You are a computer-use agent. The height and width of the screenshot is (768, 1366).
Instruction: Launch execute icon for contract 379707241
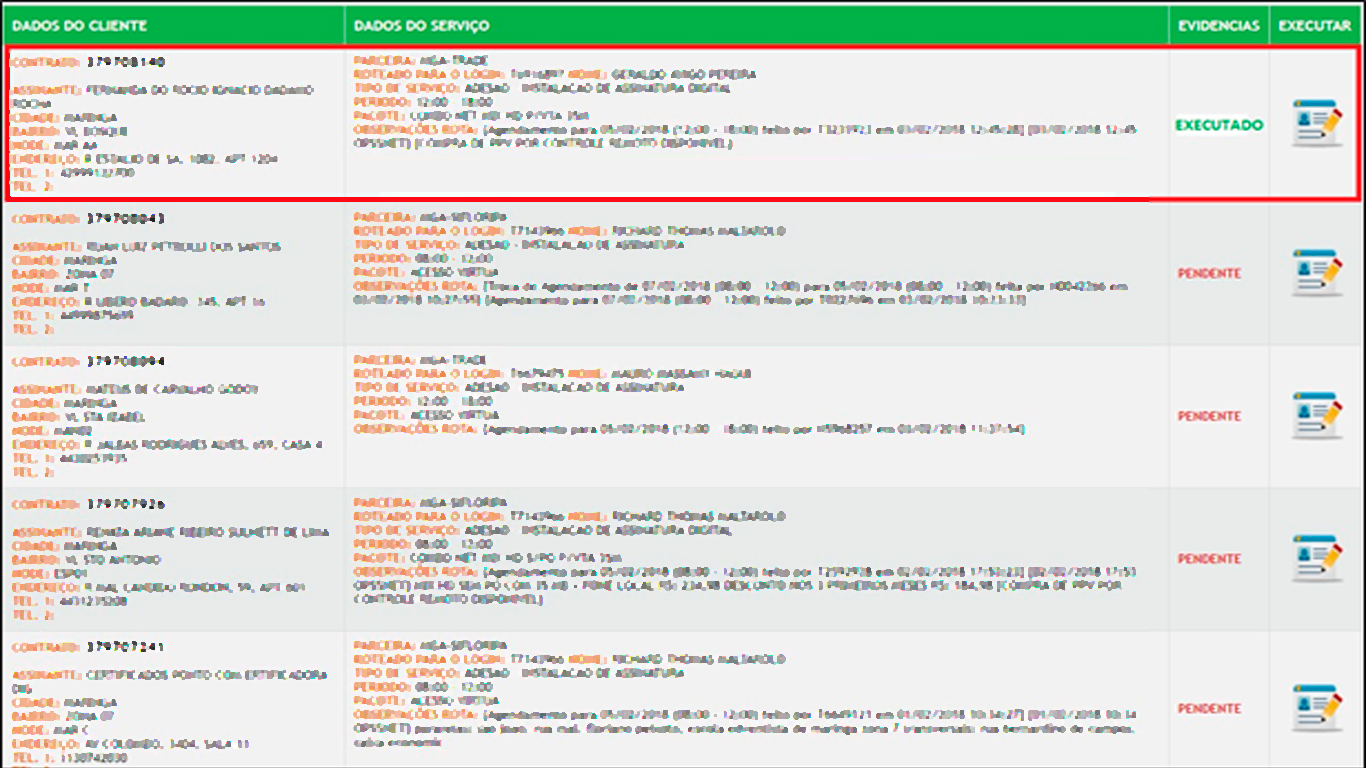pyautogui.click(x=1315, y=708)
